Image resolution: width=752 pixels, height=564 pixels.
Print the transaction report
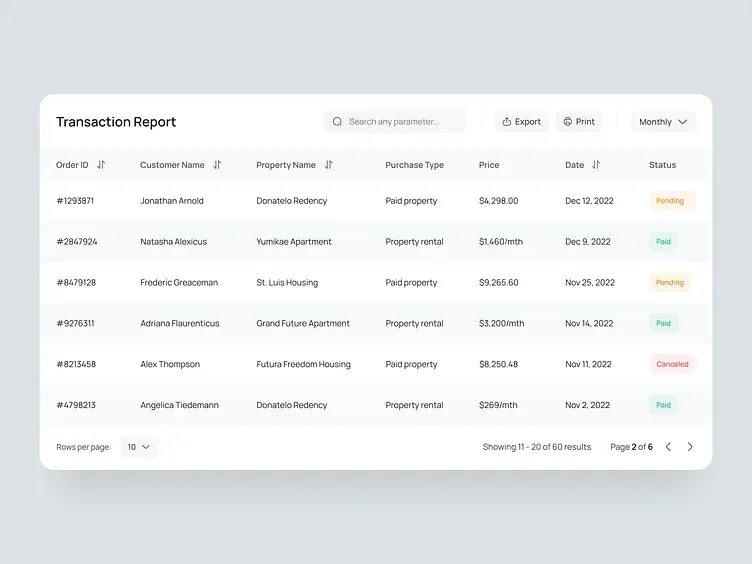[579, 122]
